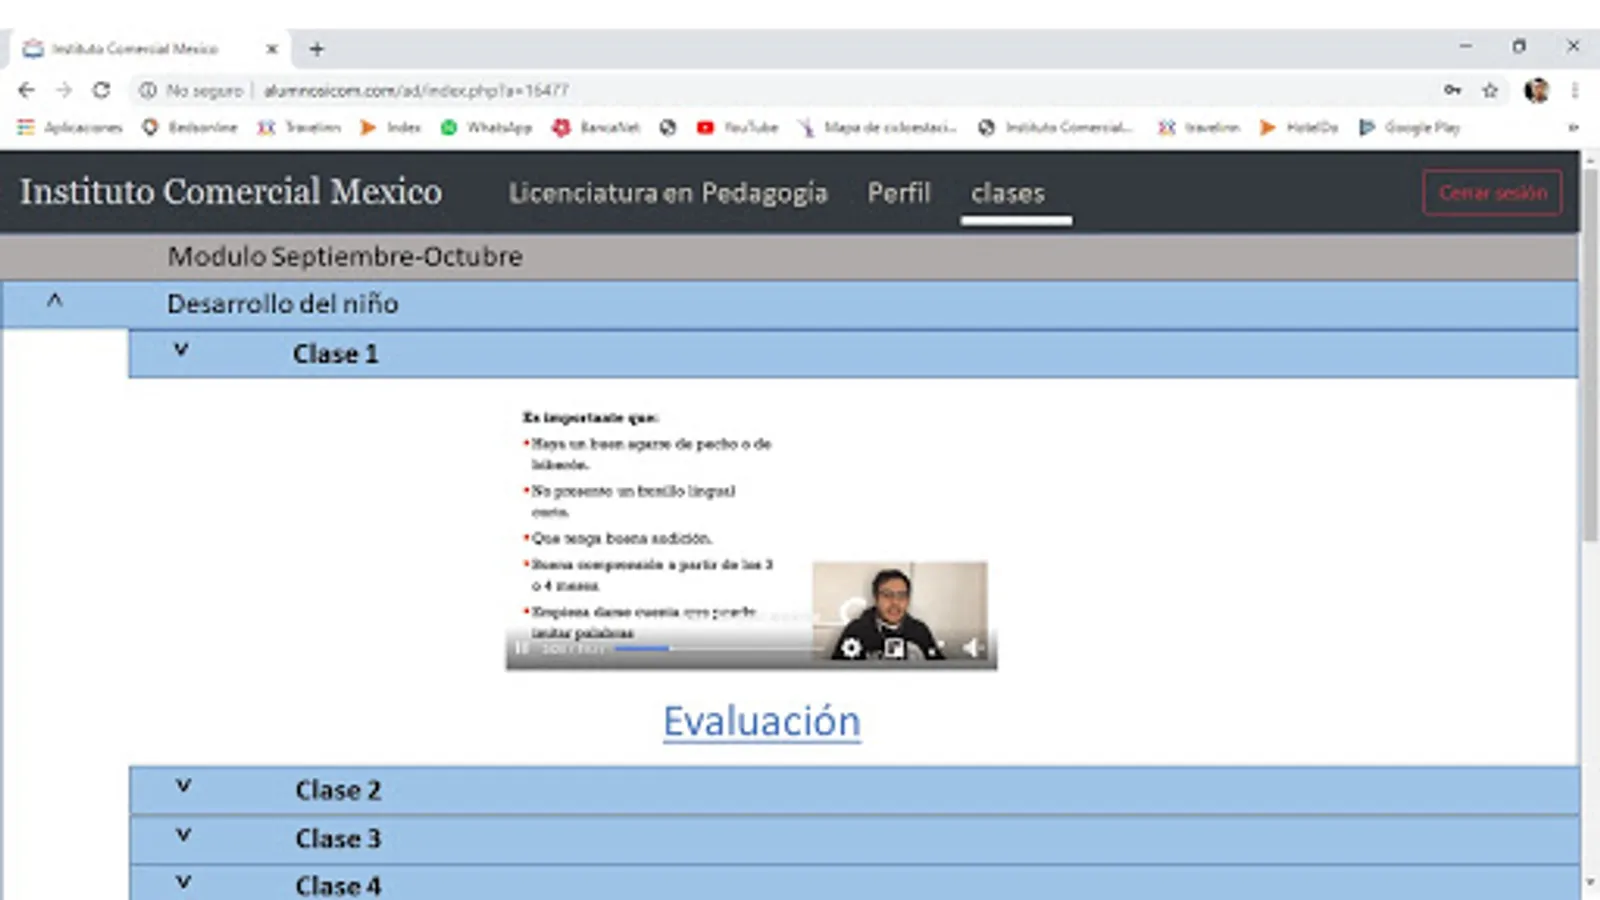1600x900 pixels.
Task: Click the page vertical scrollbar
Action: click(1590, 355)
